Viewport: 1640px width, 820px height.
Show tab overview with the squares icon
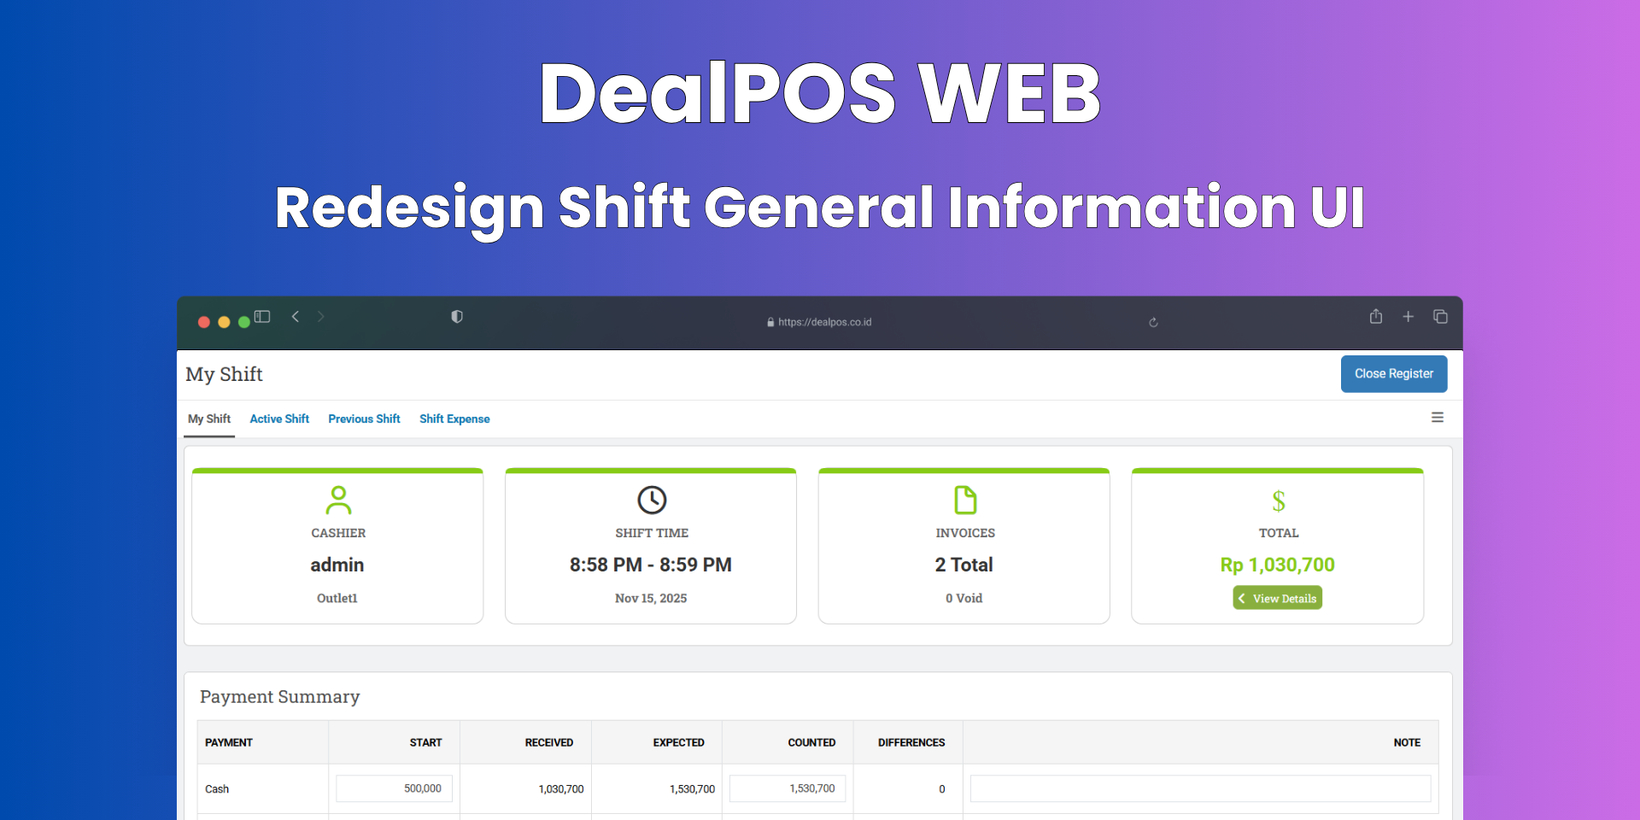tap(1440, 317)
